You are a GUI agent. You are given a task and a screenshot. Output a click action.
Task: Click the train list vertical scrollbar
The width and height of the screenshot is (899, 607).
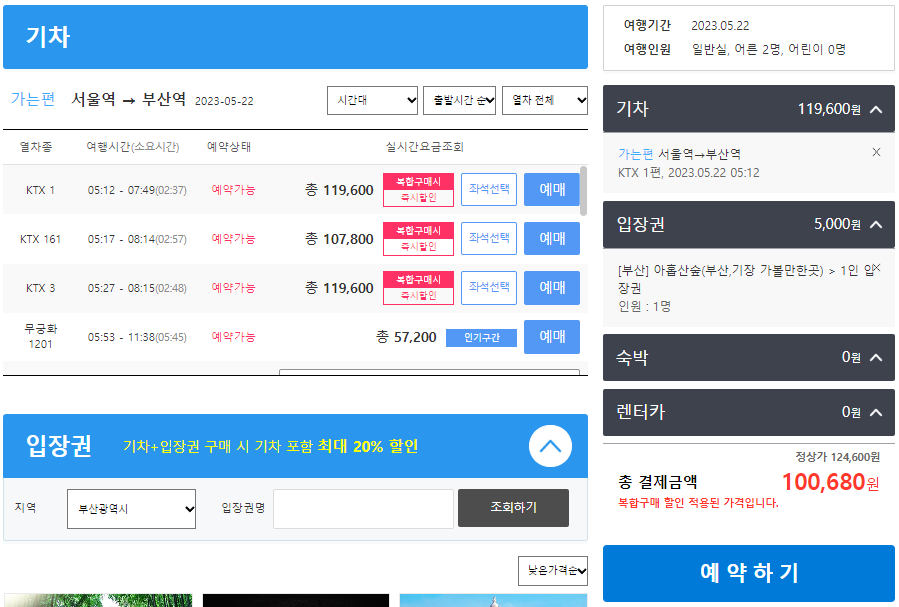click(583, 191)
